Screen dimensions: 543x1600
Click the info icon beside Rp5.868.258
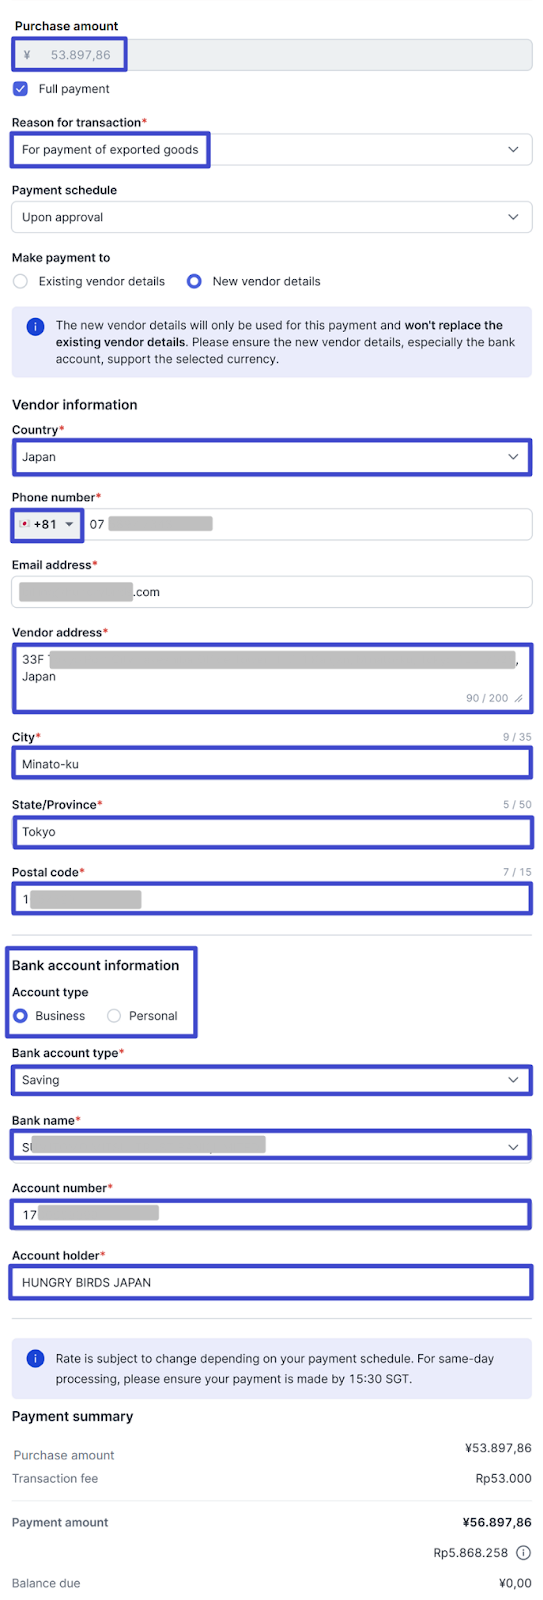(523, 1553)
